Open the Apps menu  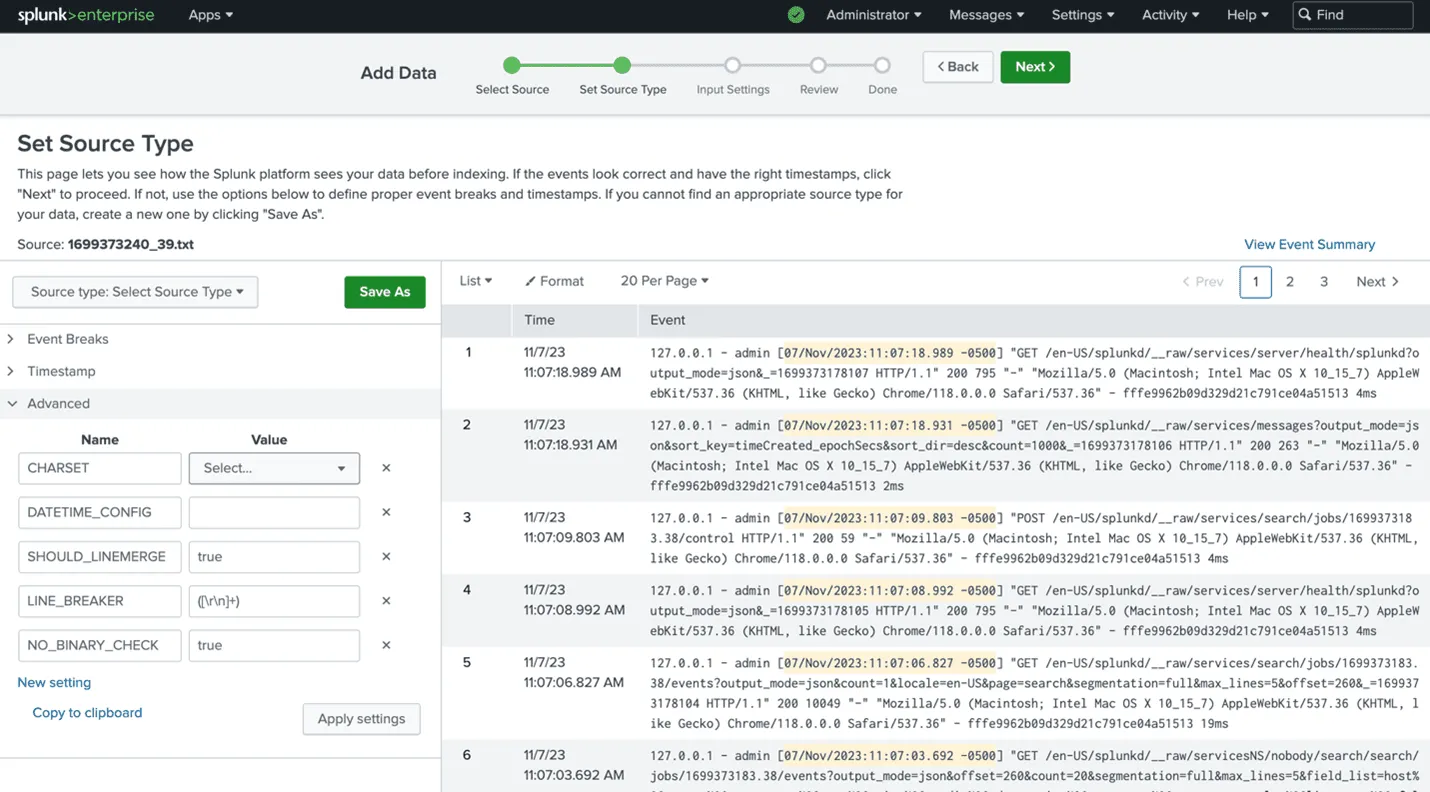210,15
